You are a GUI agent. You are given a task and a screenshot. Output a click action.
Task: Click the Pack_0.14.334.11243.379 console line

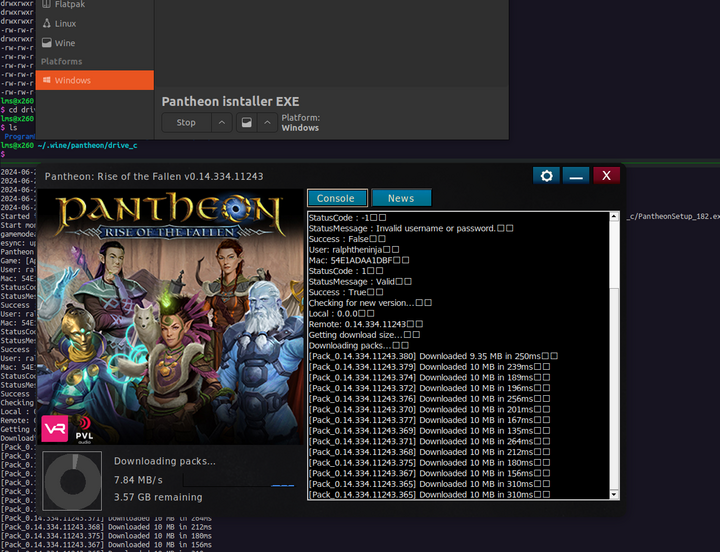tap(429, 367)
